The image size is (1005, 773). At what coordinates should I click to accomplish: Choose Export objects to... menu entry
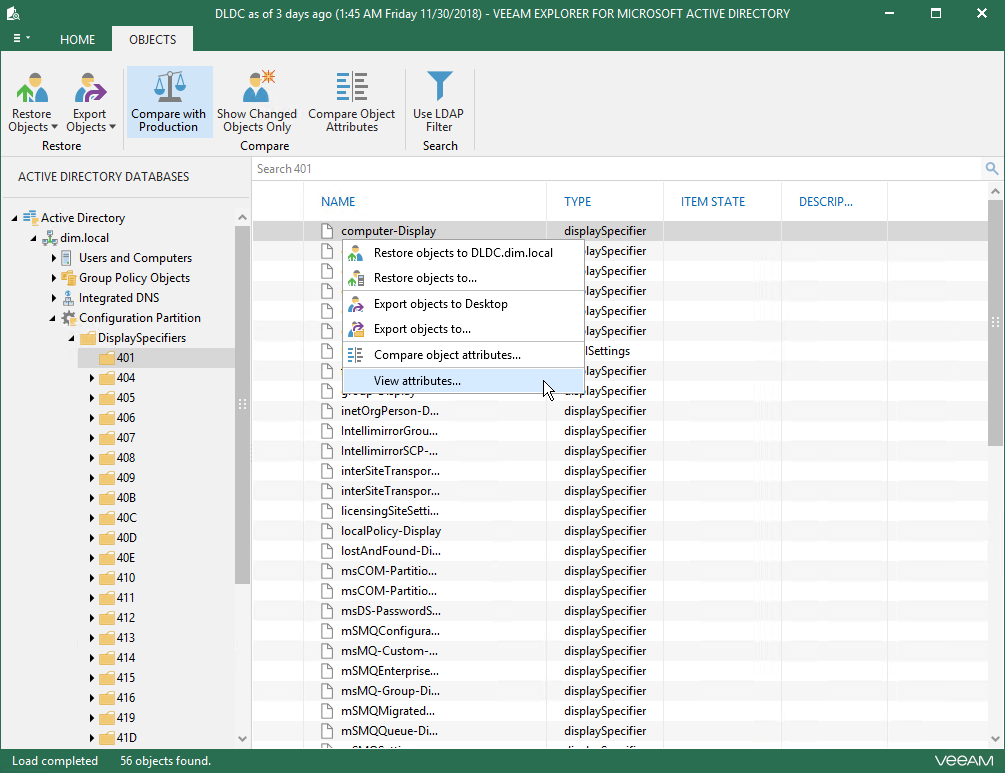tap(463, 329)
